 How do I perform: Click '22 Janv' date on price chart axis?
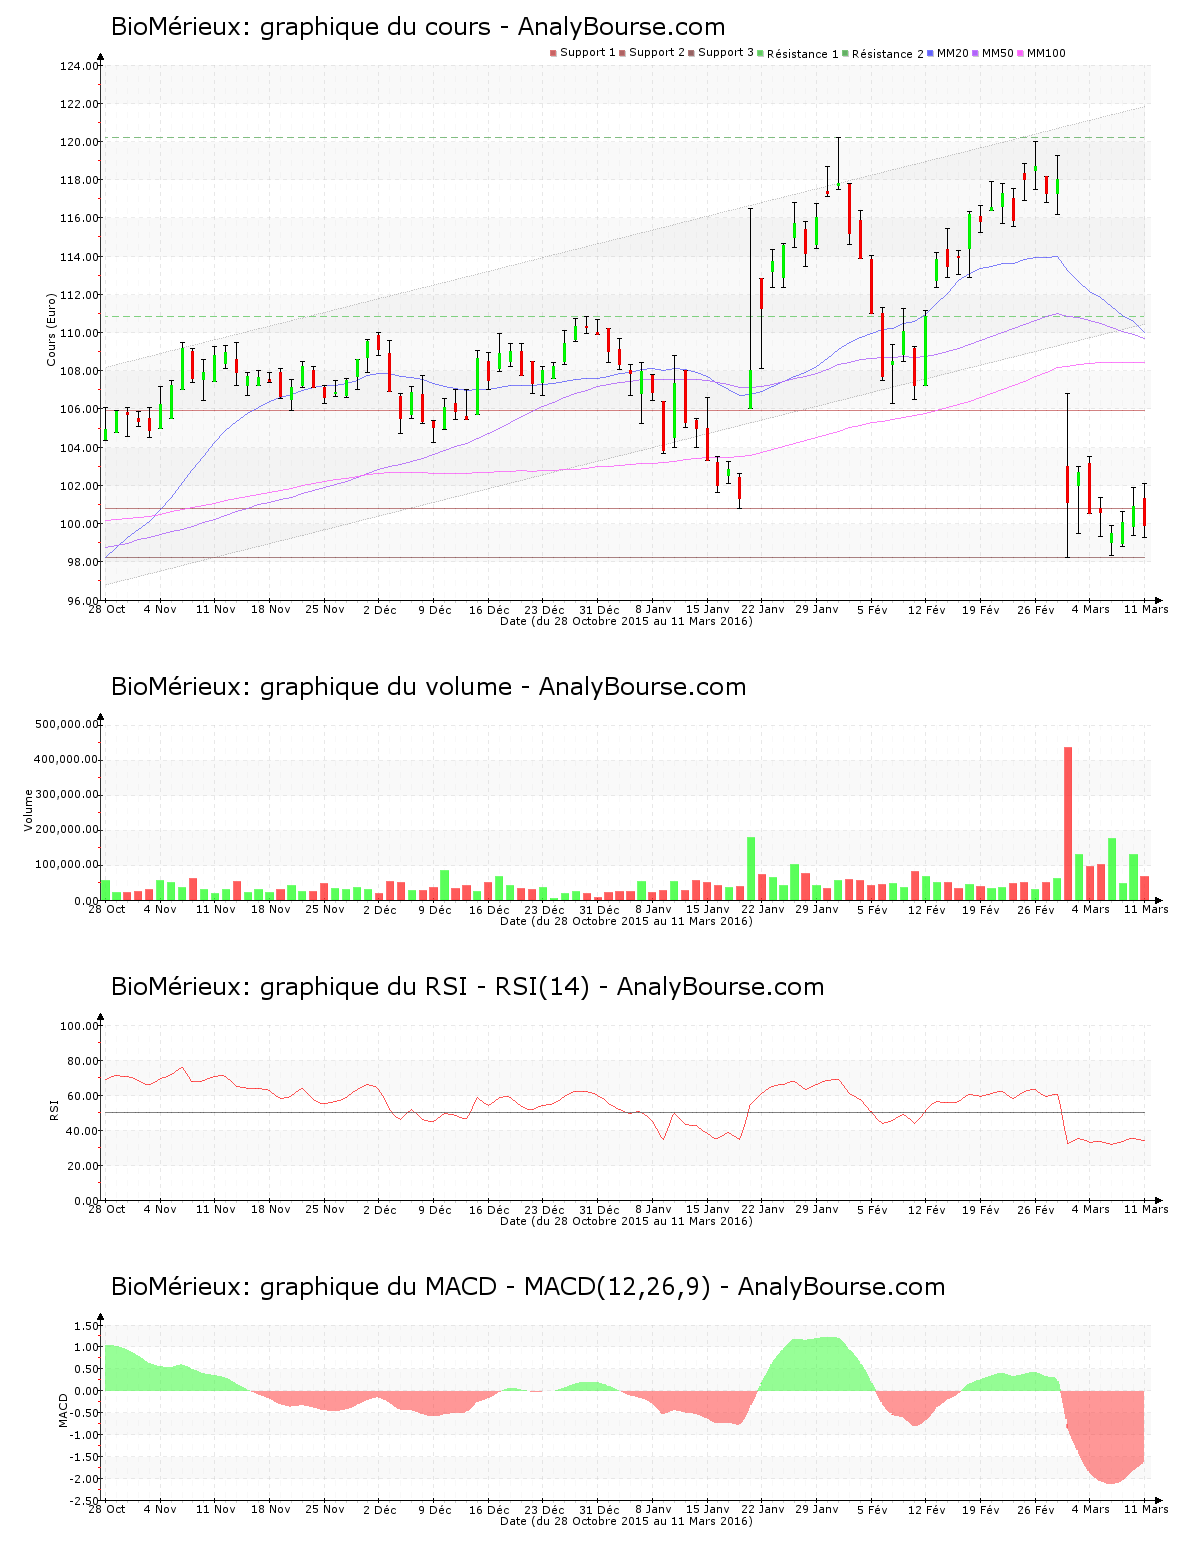(x=763, y=610)
